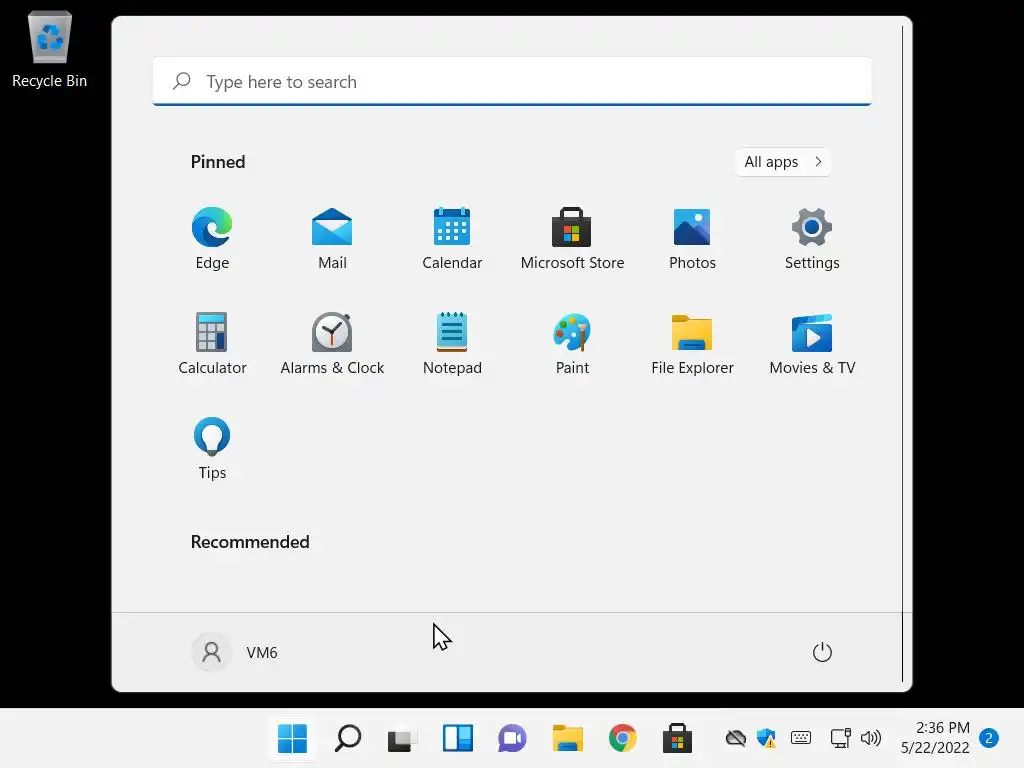Open Microsoft Store on the taskbar

click(677, 739)
